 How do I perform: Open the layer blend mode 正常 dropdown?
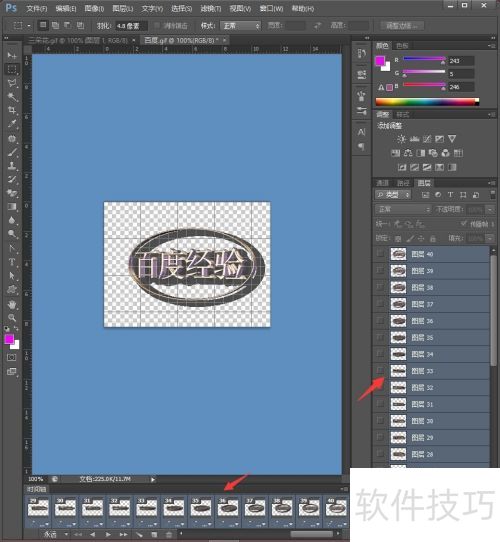click(403, 209)
